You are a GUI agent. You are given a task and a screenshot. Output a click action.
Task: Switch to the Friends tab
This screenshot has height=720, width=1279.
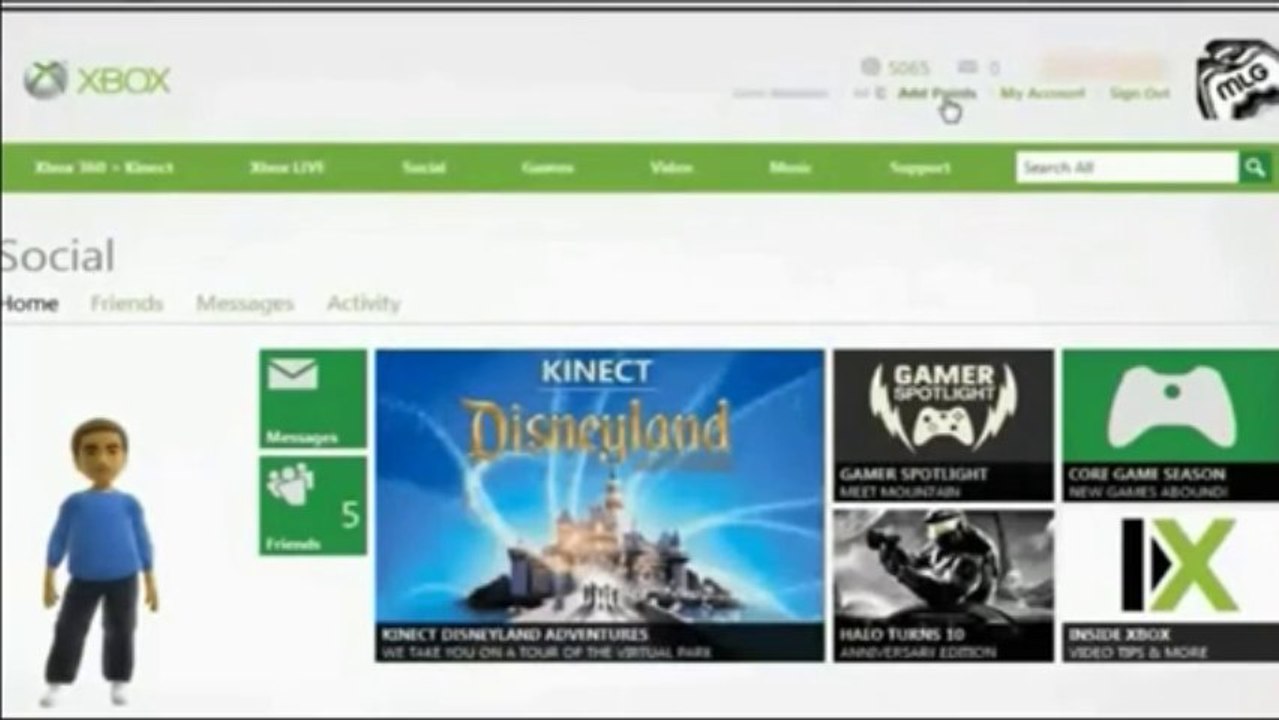coord(127,303)
